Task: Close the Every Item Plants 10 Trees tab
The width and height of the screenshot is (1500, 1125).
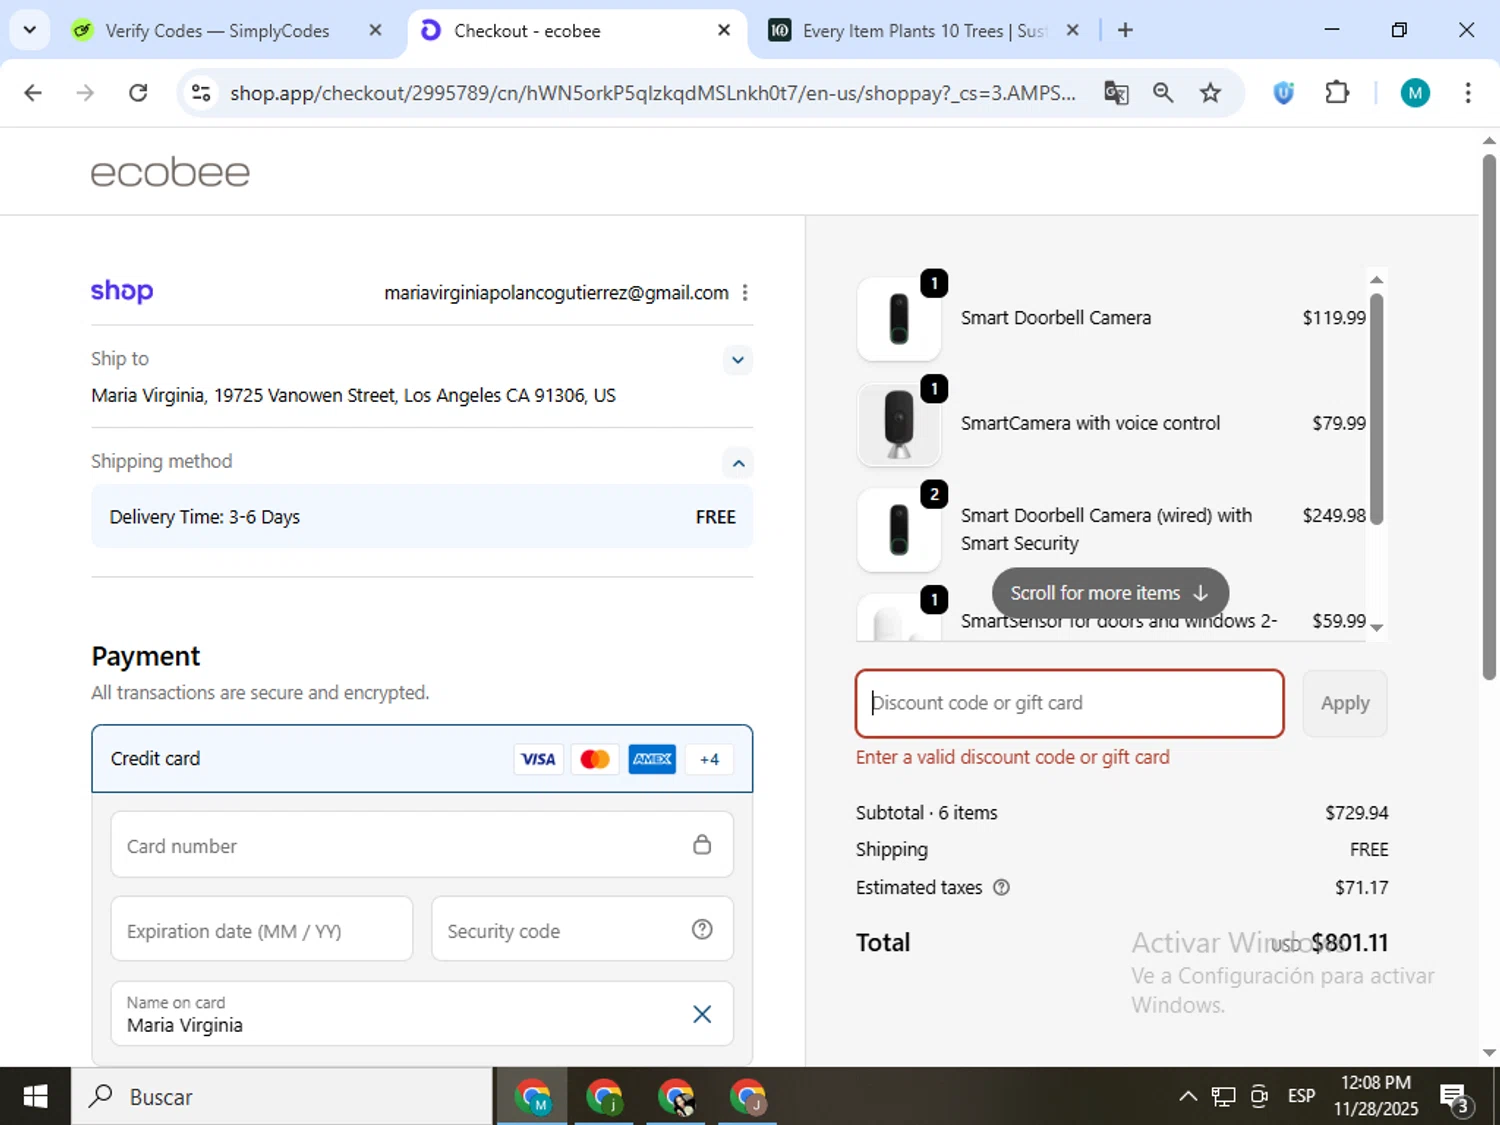Action: [1073, 31]
